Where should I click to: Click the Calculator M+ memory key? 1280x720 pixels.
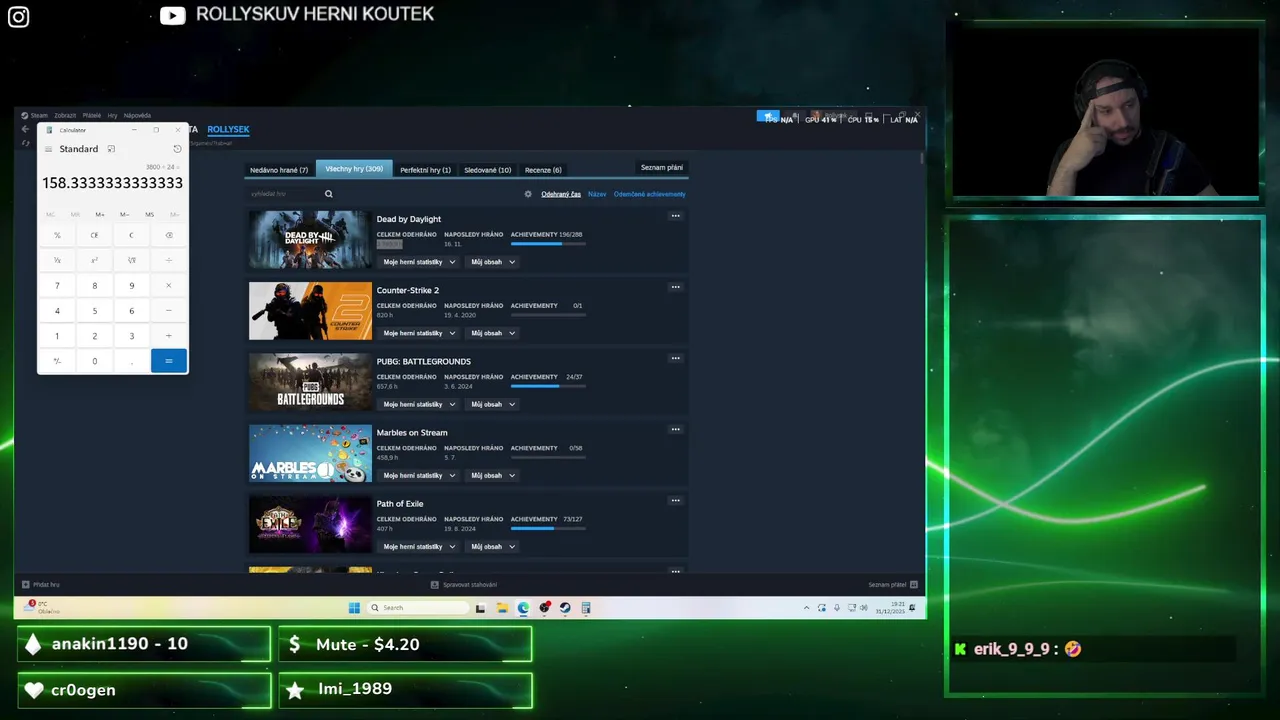coord(100,214)
